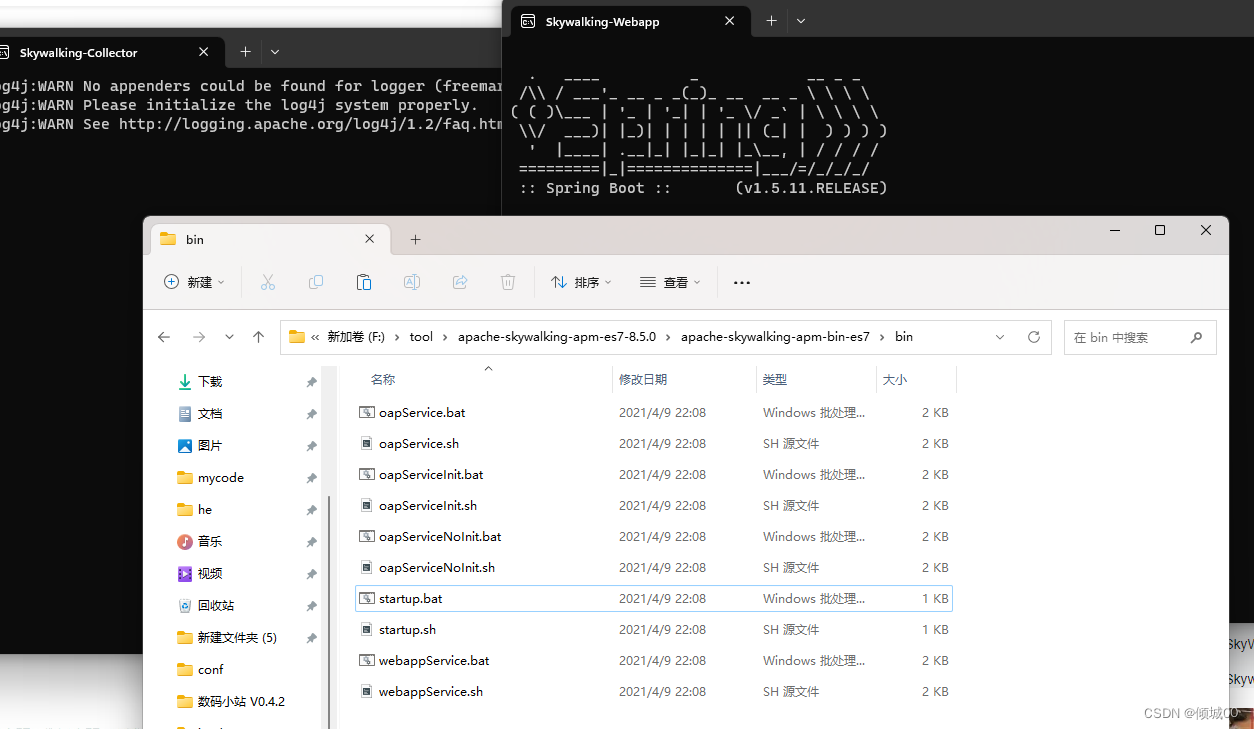Screen dimensions: 1254x729
Task: Click the « hidden path chevron in address bar
Action: (315, 337)
